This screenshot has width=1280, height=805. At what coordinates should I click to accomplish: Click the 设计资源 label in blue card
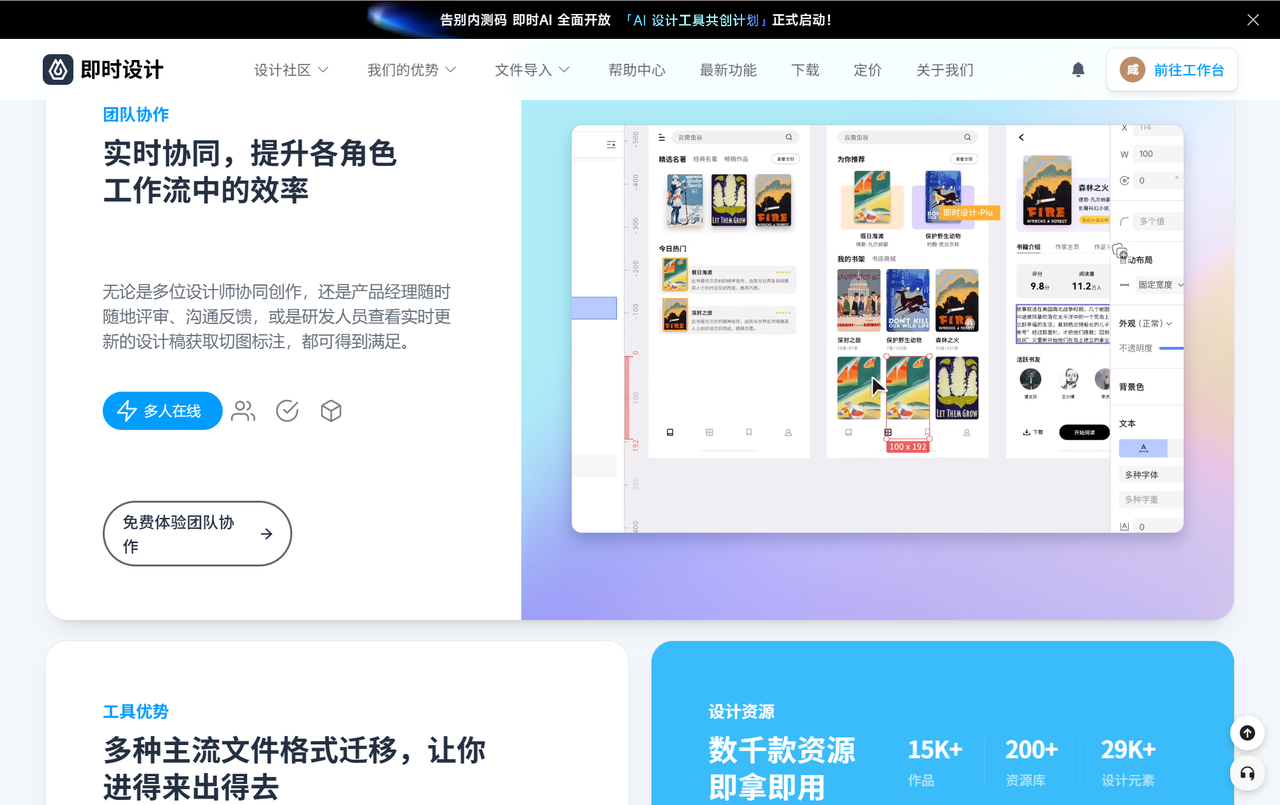tap(741, 711)
